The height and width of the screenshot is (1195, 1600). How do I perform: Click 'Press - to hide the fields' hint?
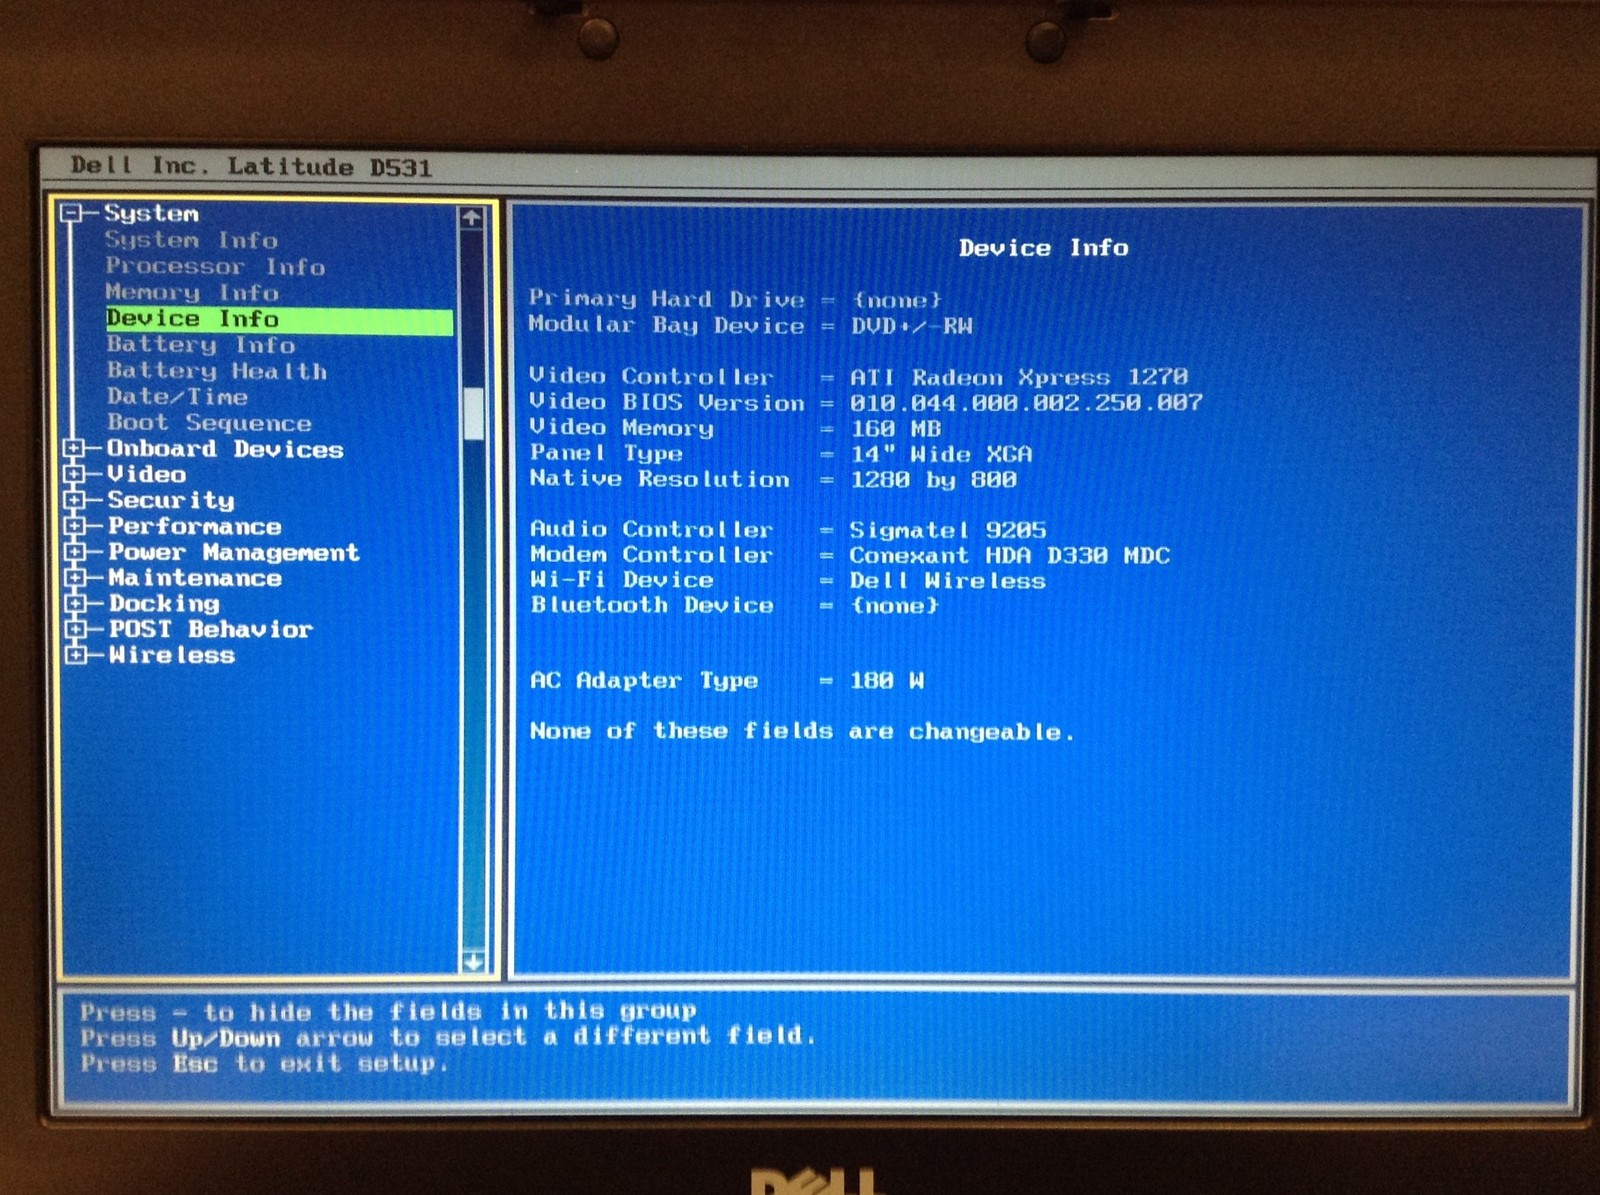(x=388, y=1011)
